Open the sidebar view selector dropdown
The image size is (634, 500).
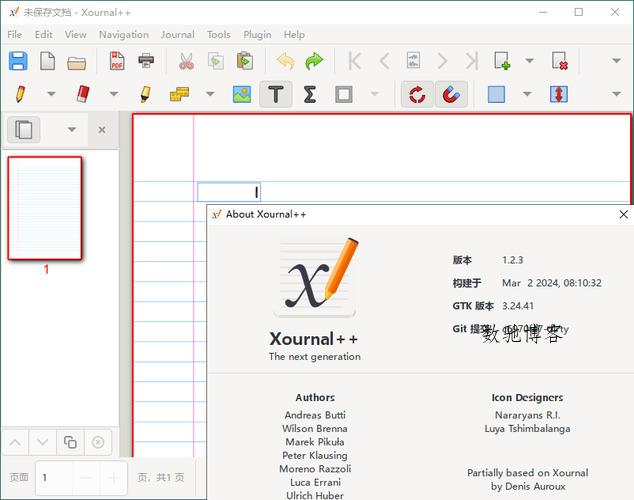click(72, 129)
